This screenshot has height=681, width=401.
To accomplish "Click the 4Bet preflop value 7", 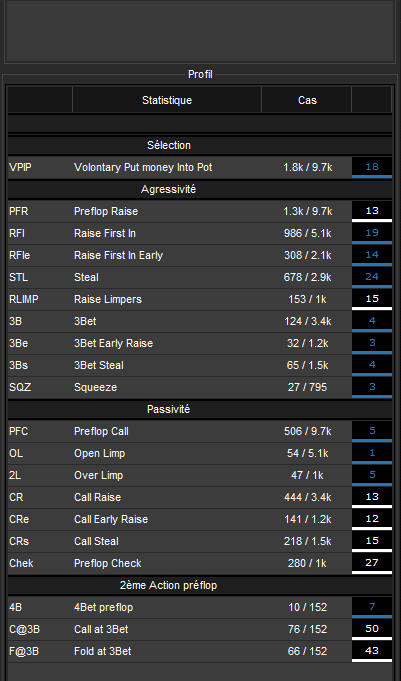I will (372, 607).
